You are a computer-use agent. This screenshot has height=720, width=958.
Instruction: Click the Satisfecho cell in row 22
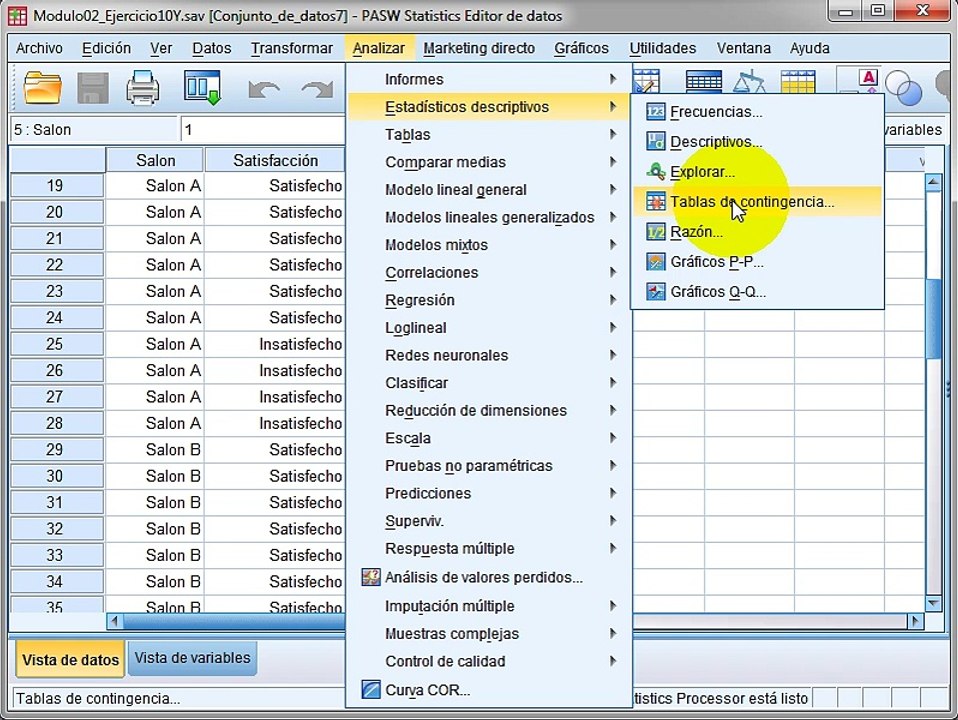[x=275, y=265]
